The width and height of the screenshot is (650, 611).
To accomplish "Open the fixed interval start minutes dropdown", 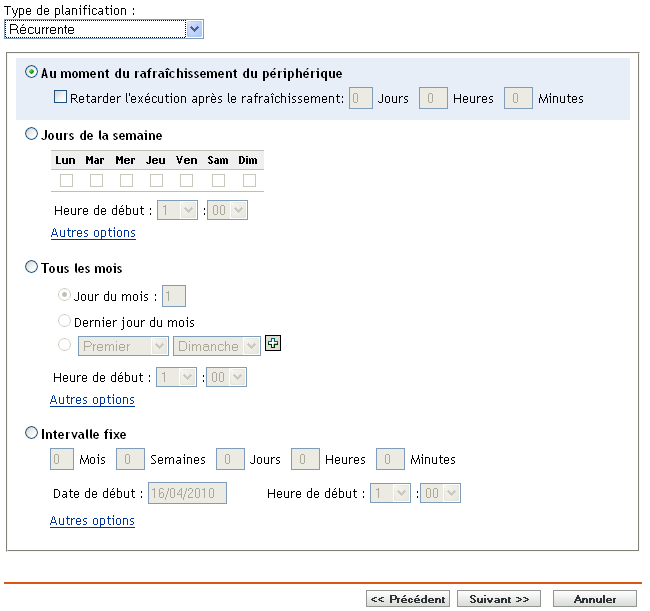I will [440, 493].
